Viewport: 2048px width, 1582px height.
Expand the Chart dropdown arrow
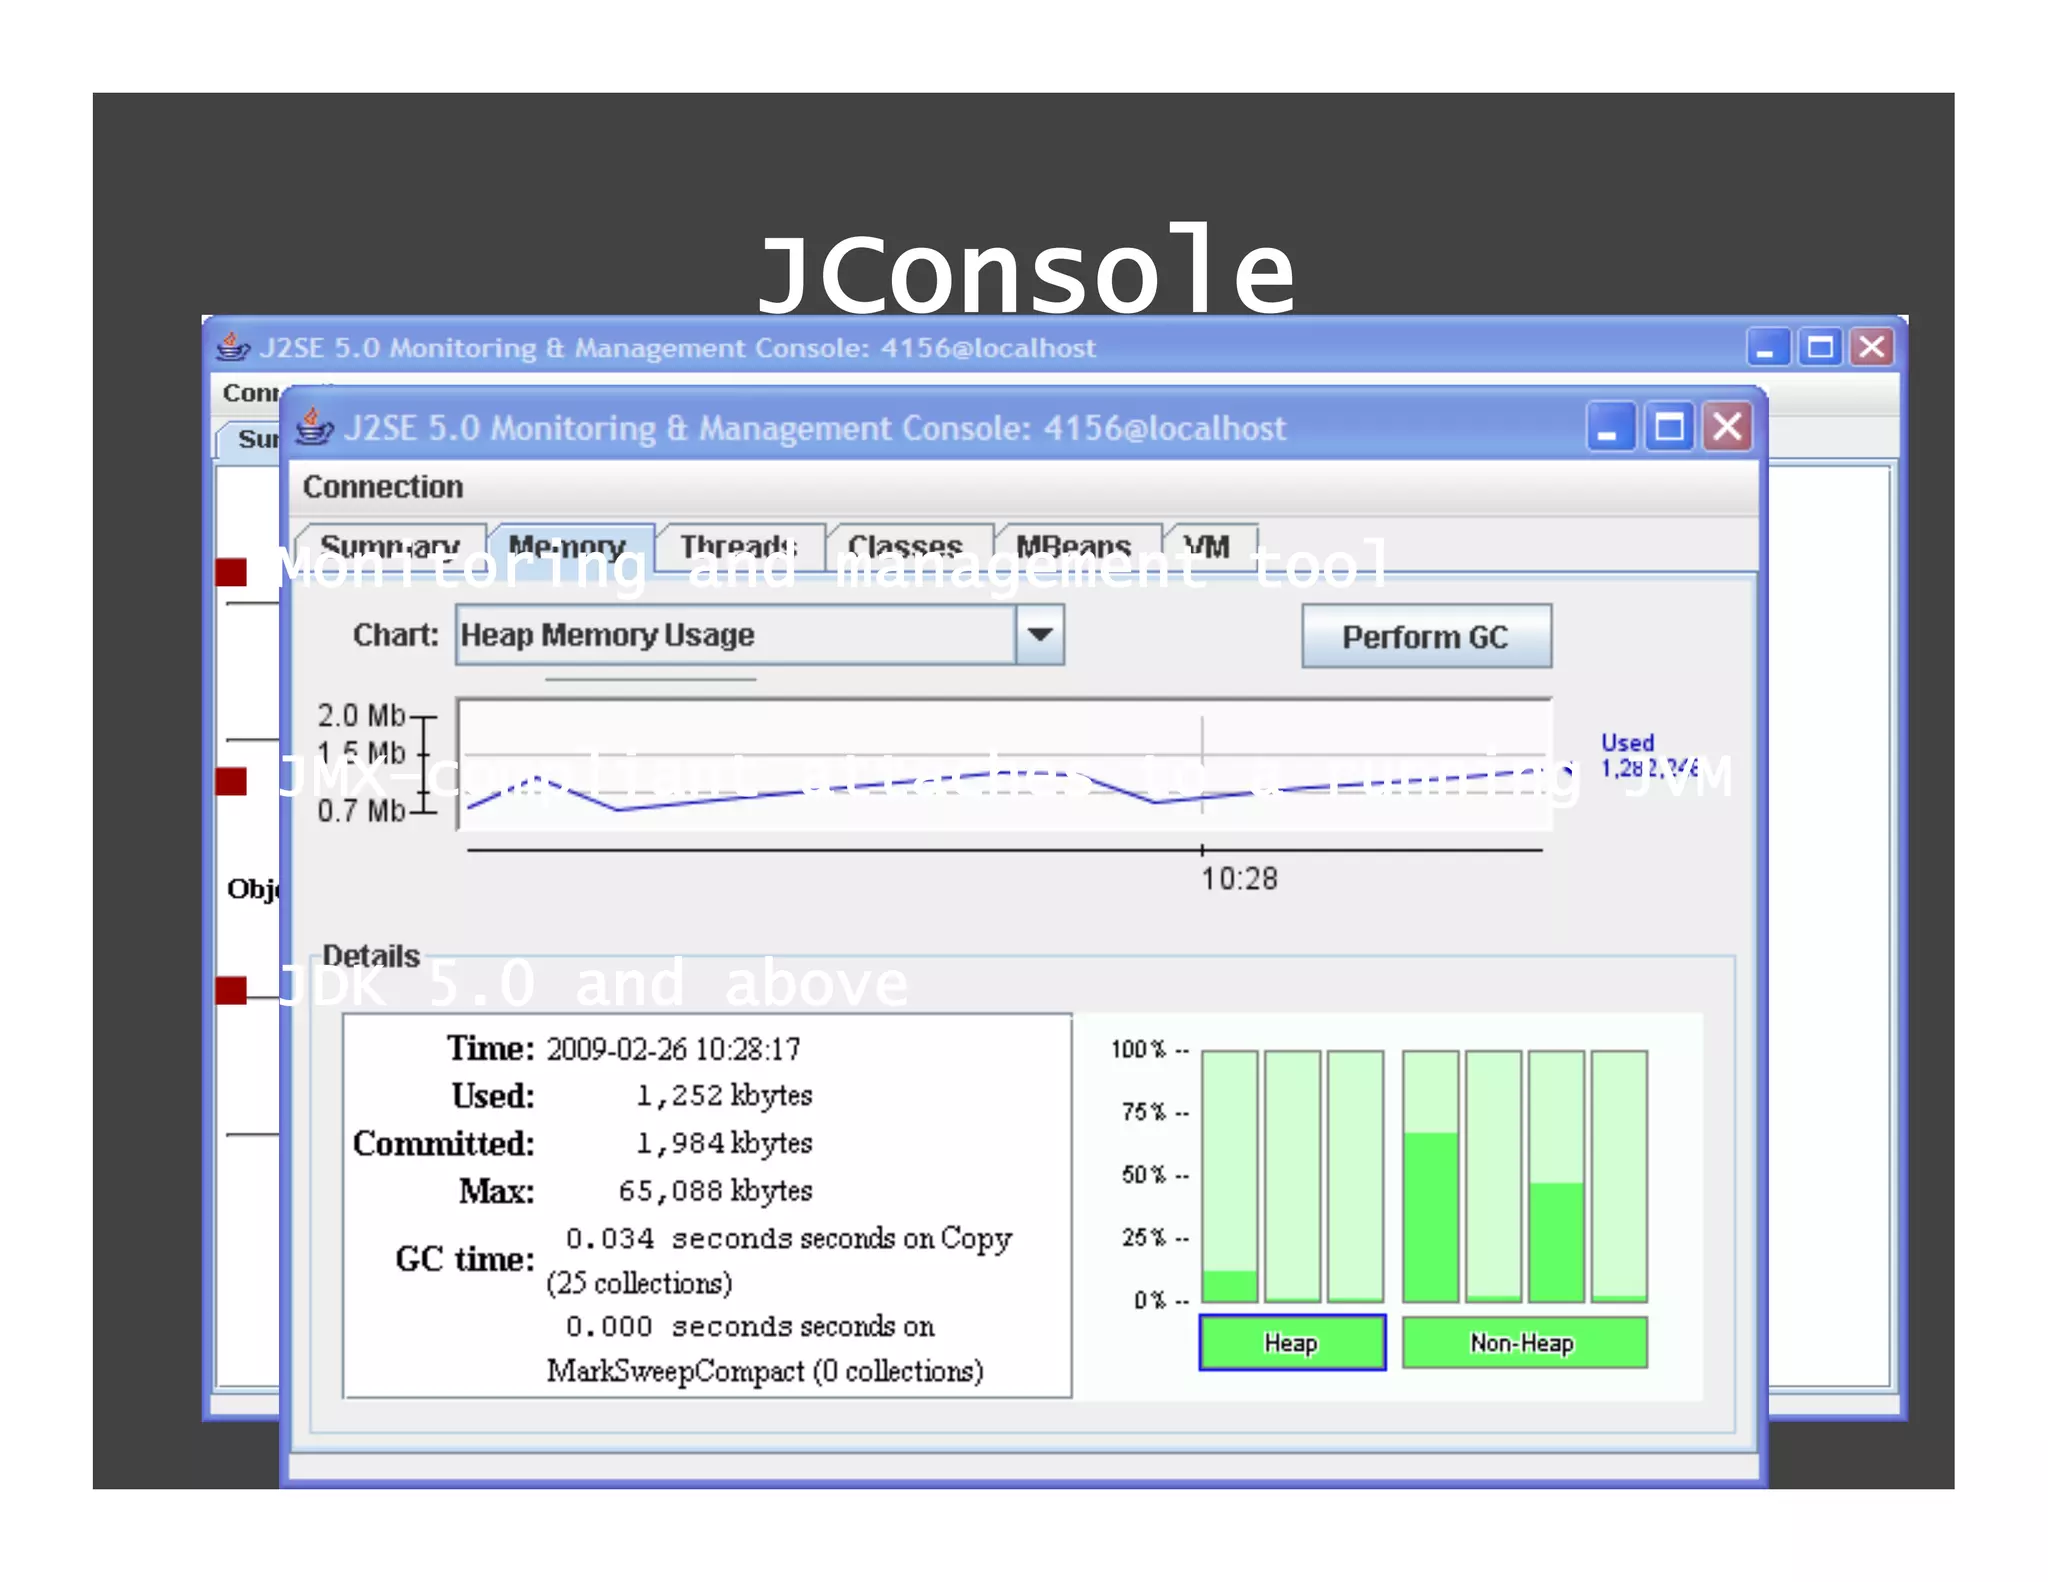1040,635
